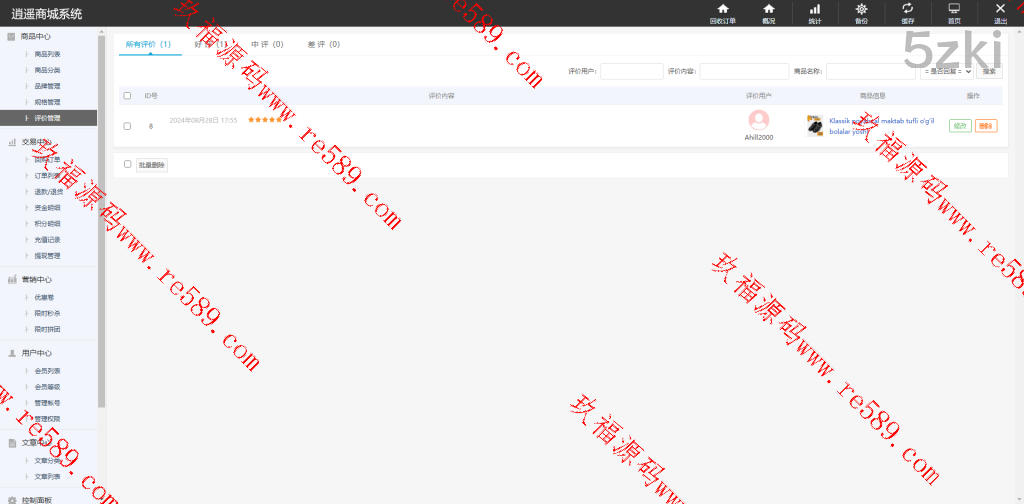Tick the checkbox beside 批量删除
Image resolution: width=1024 pixels, height=504 pixels.
click(x=127, y=164)
